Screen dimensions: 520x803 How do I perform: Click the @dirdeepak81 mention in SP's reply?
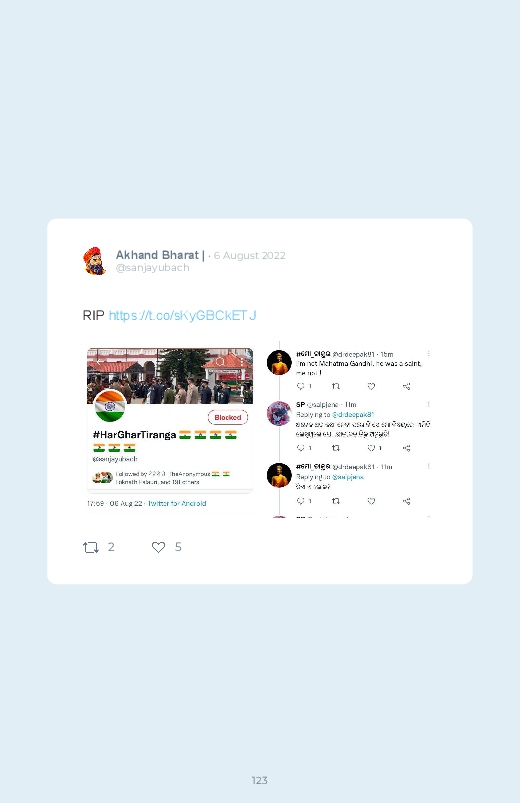[353, 414]
